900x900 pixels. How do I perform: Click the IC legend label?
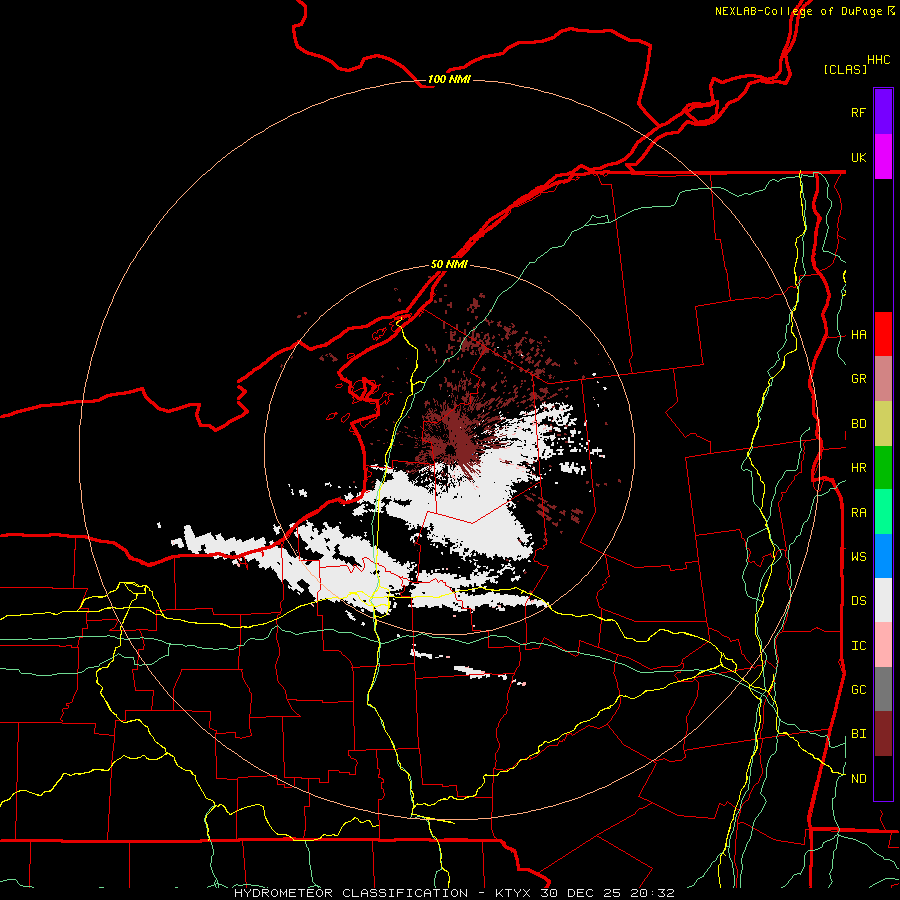(x=858, y=646)
